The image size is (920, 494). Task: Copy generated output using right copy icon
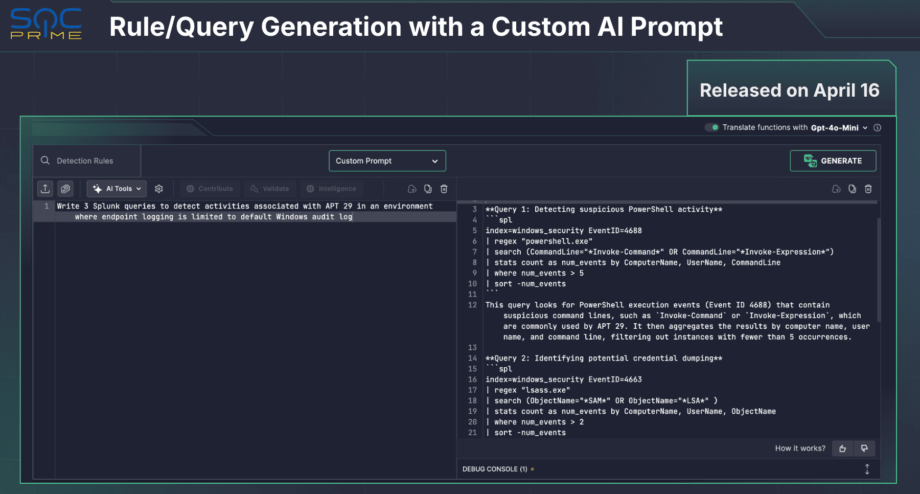[852, 188]
